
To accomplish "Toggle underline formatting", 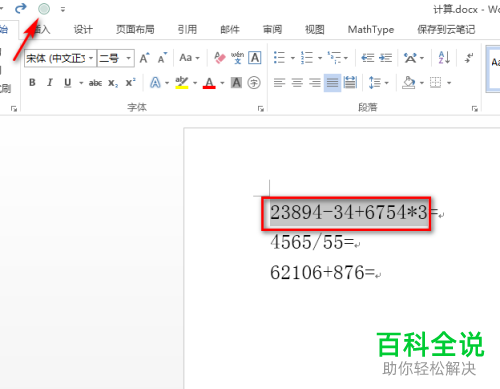I will [68, 82].
